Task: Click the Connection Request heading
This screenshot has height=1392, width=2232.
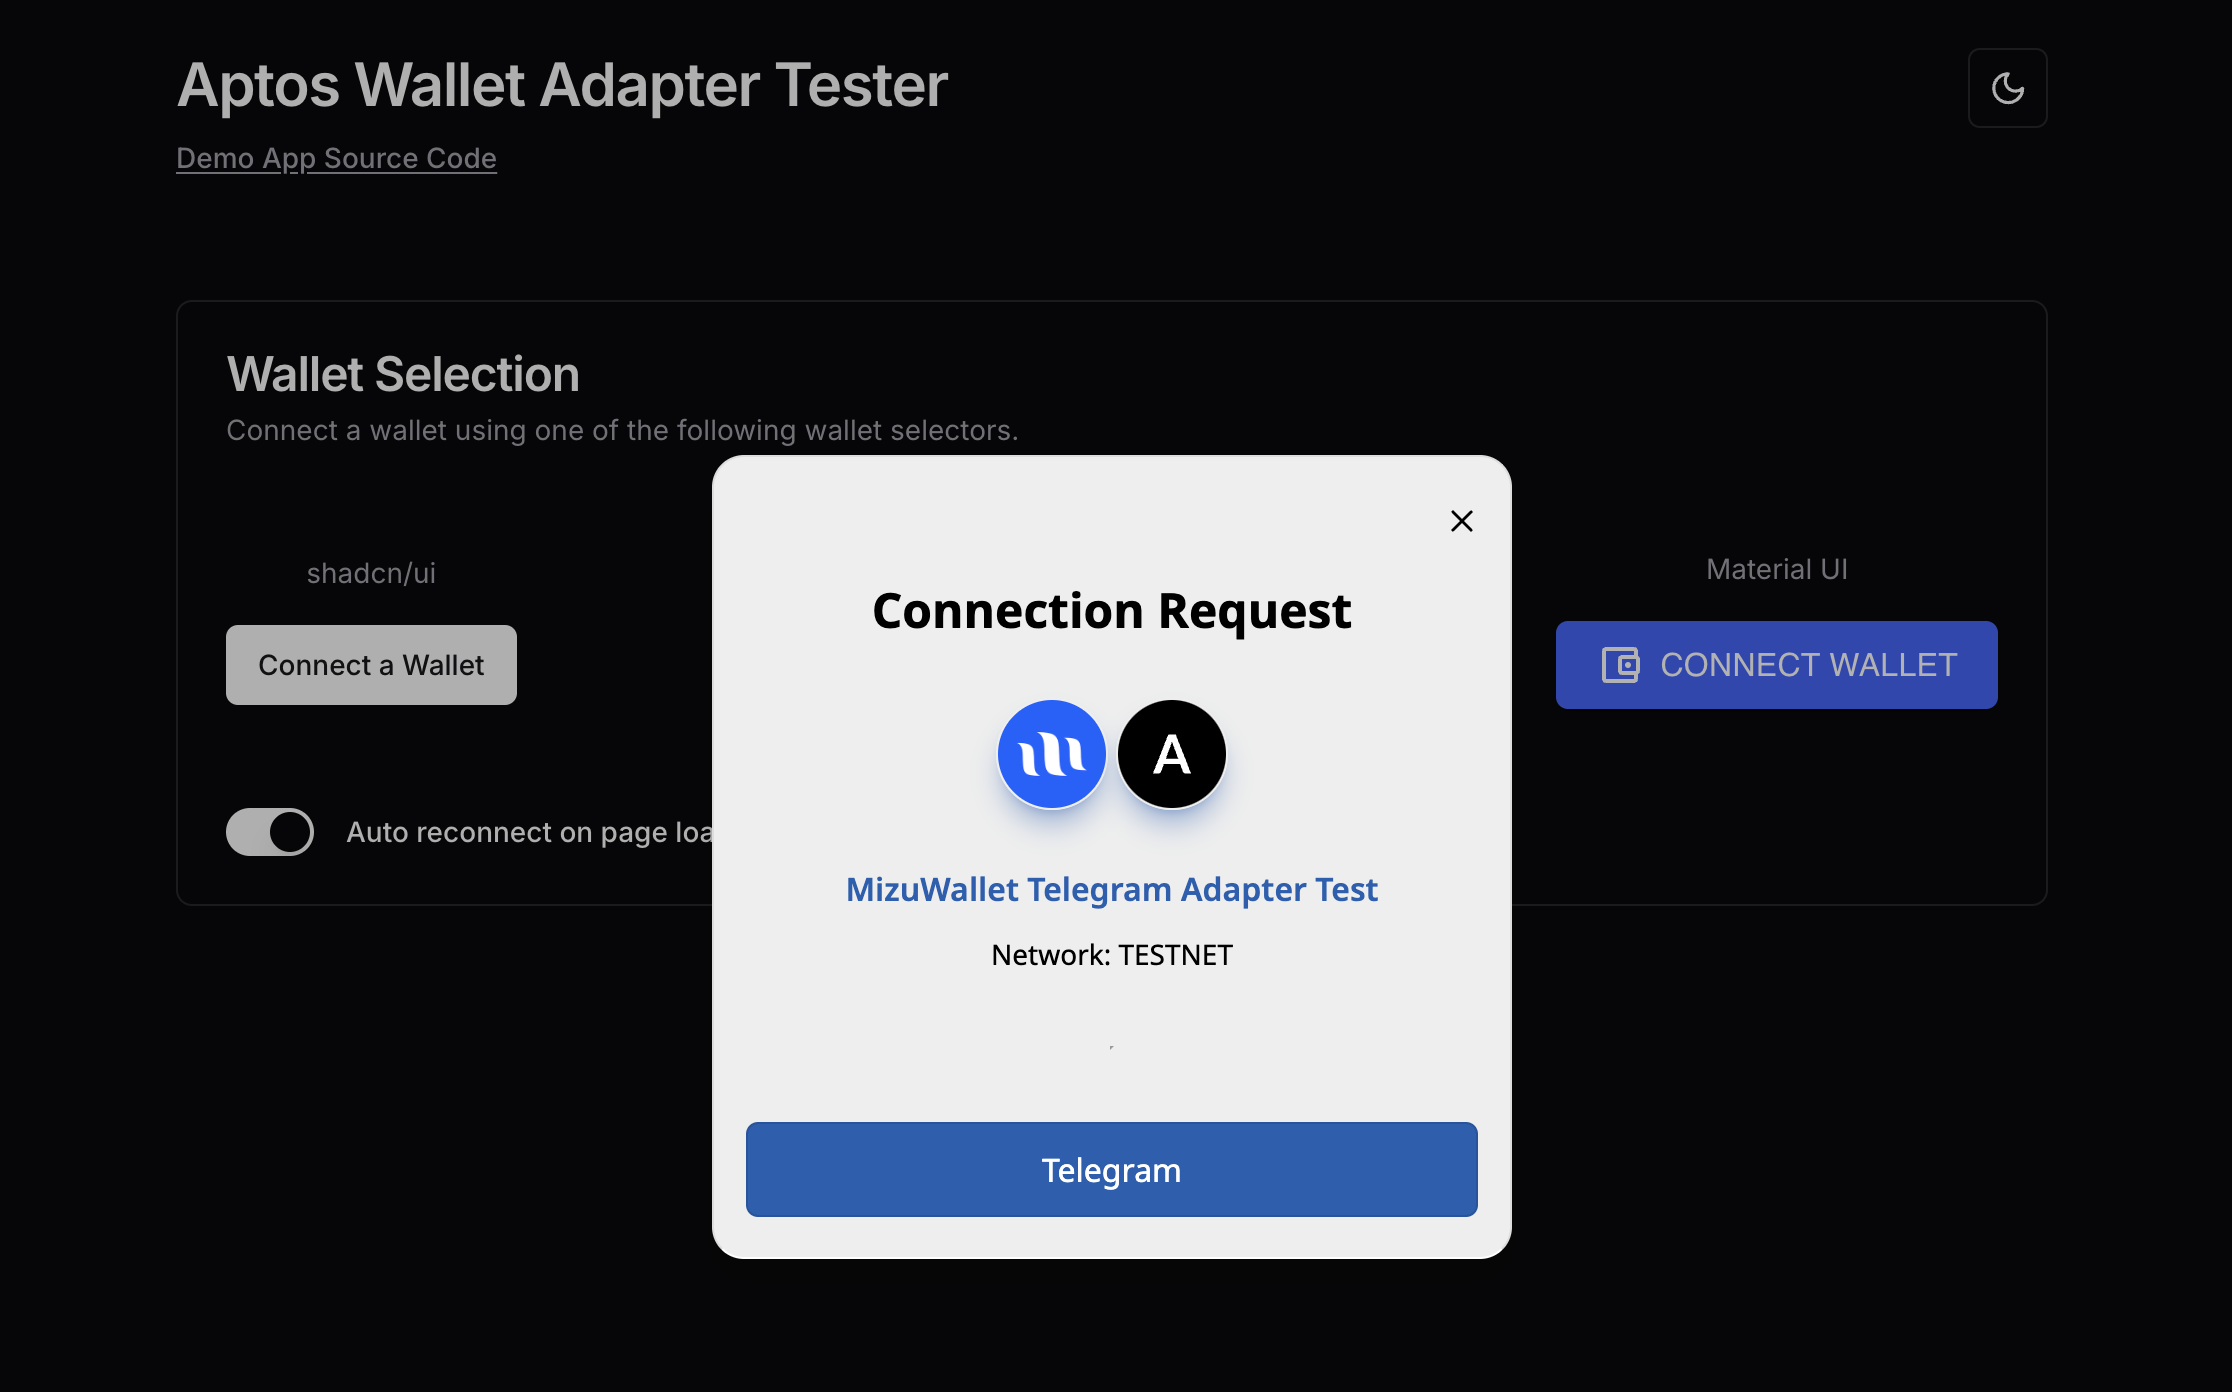Action: tap(1111, 611)
